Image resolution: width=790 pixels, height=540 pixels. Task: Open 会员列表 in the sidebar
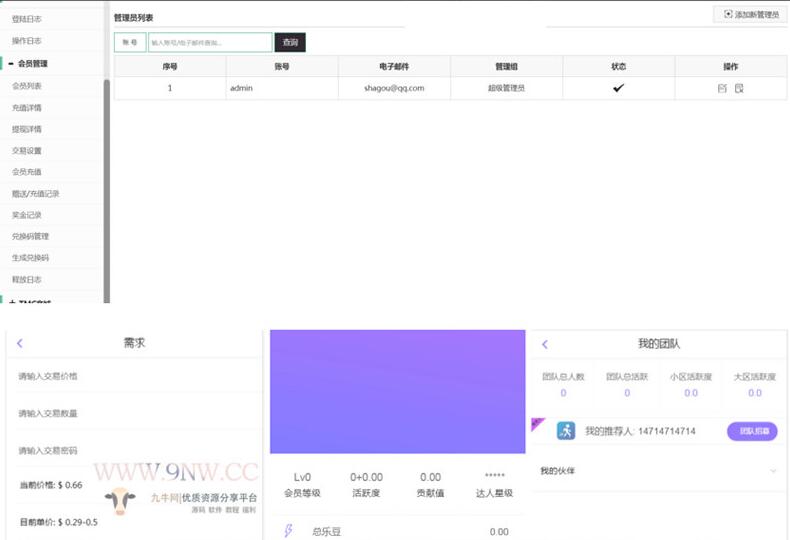pos(27,86)
